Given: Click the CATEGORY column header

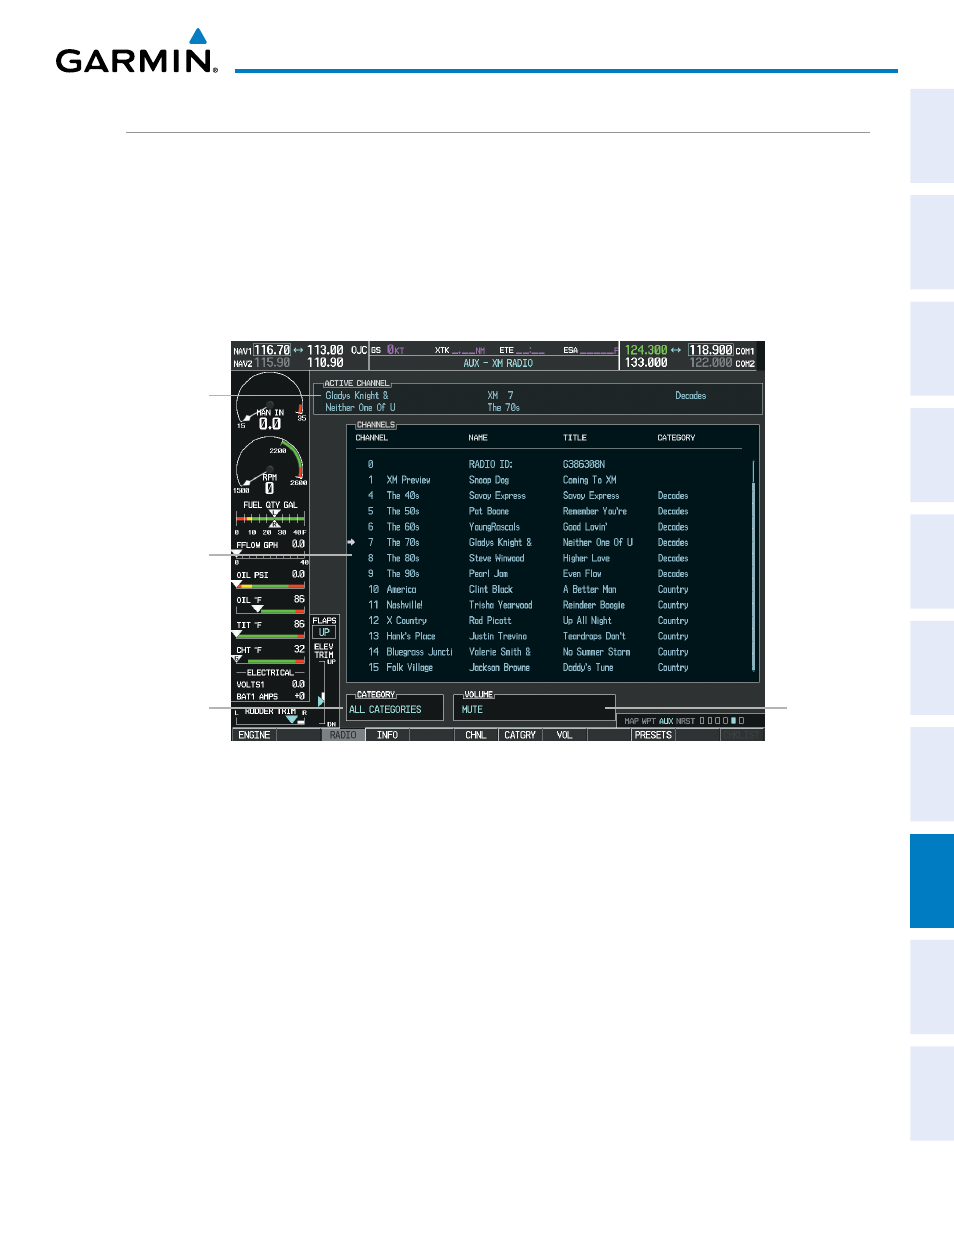Looking at the screenshot, I should tap(676, 438).
